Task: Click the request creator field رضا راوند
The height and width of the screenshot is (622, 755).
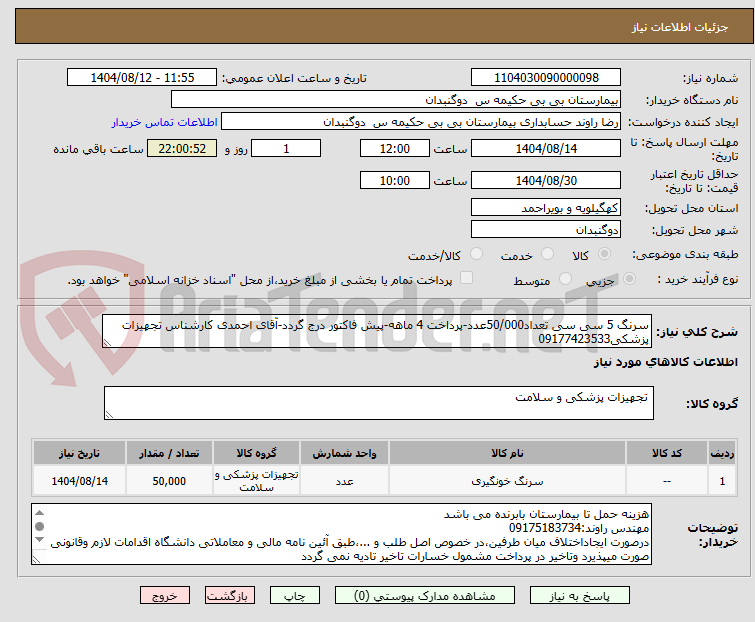Action: 420,122
